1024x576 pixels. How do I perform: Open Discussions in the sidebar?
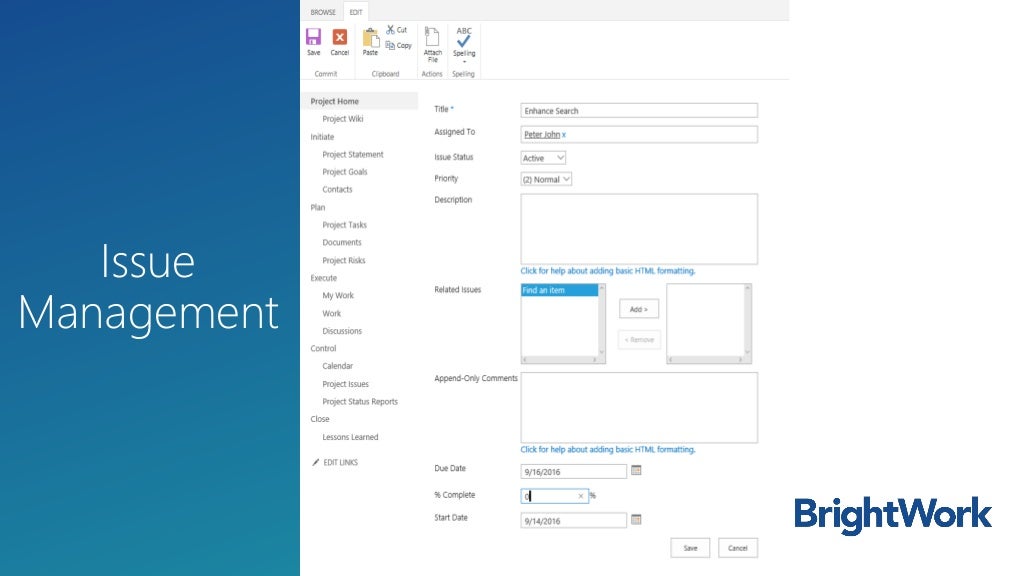[342, 331]
